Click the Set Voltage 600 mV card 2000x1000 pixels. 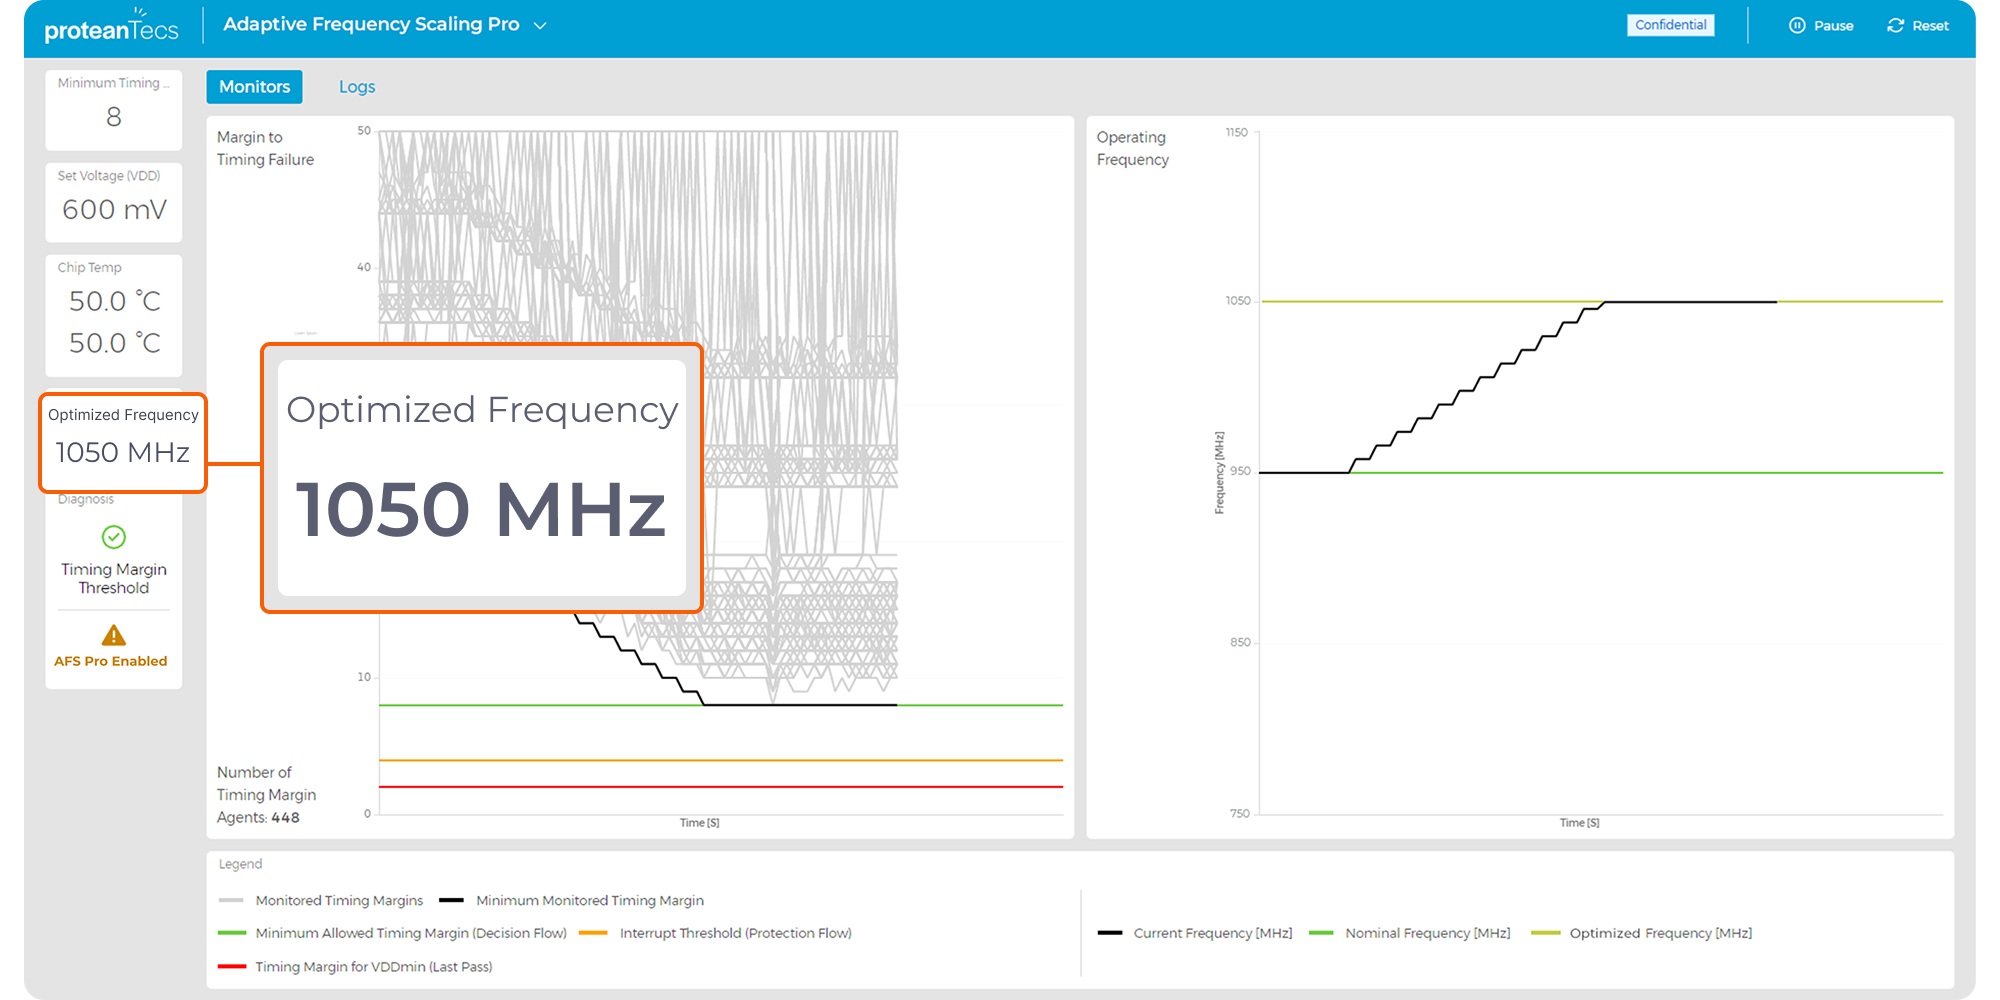(x=114, y=202)
